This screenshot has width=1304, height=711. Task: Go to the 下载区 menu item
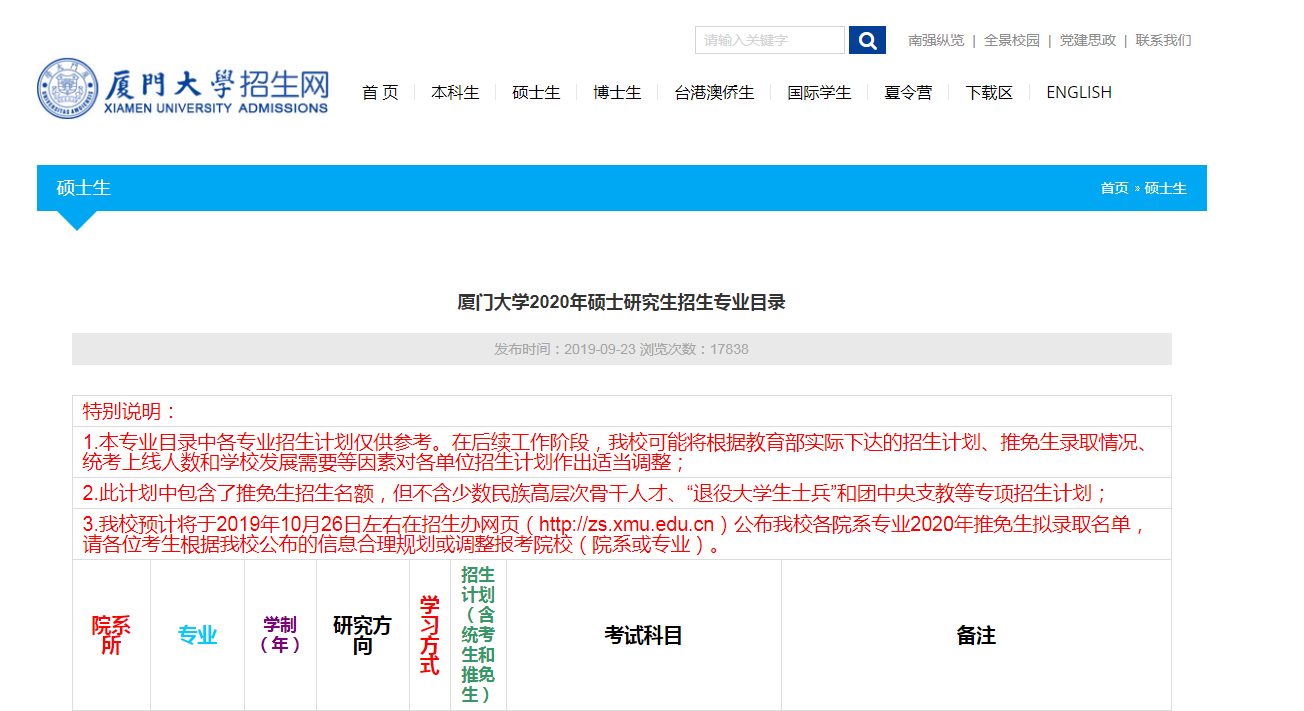[989, 93]
